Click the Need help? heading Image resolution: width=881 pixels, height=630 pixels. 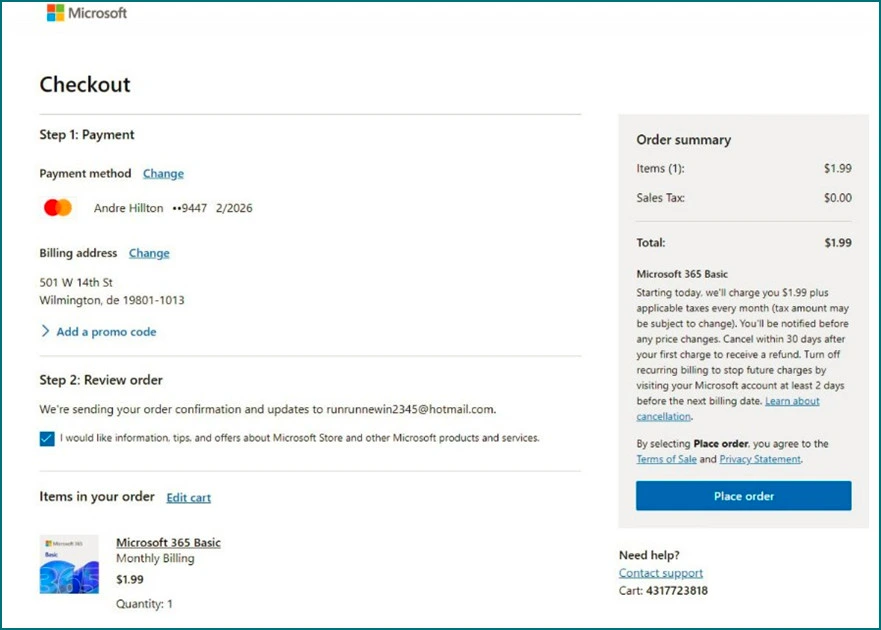(x=649, y=555)
